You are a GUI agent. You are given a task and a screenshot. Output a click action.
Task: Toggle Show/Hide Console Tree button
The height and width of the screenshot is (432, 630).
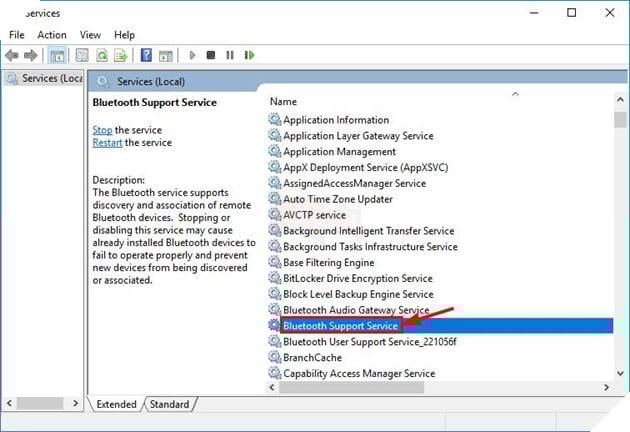(57, 55)
